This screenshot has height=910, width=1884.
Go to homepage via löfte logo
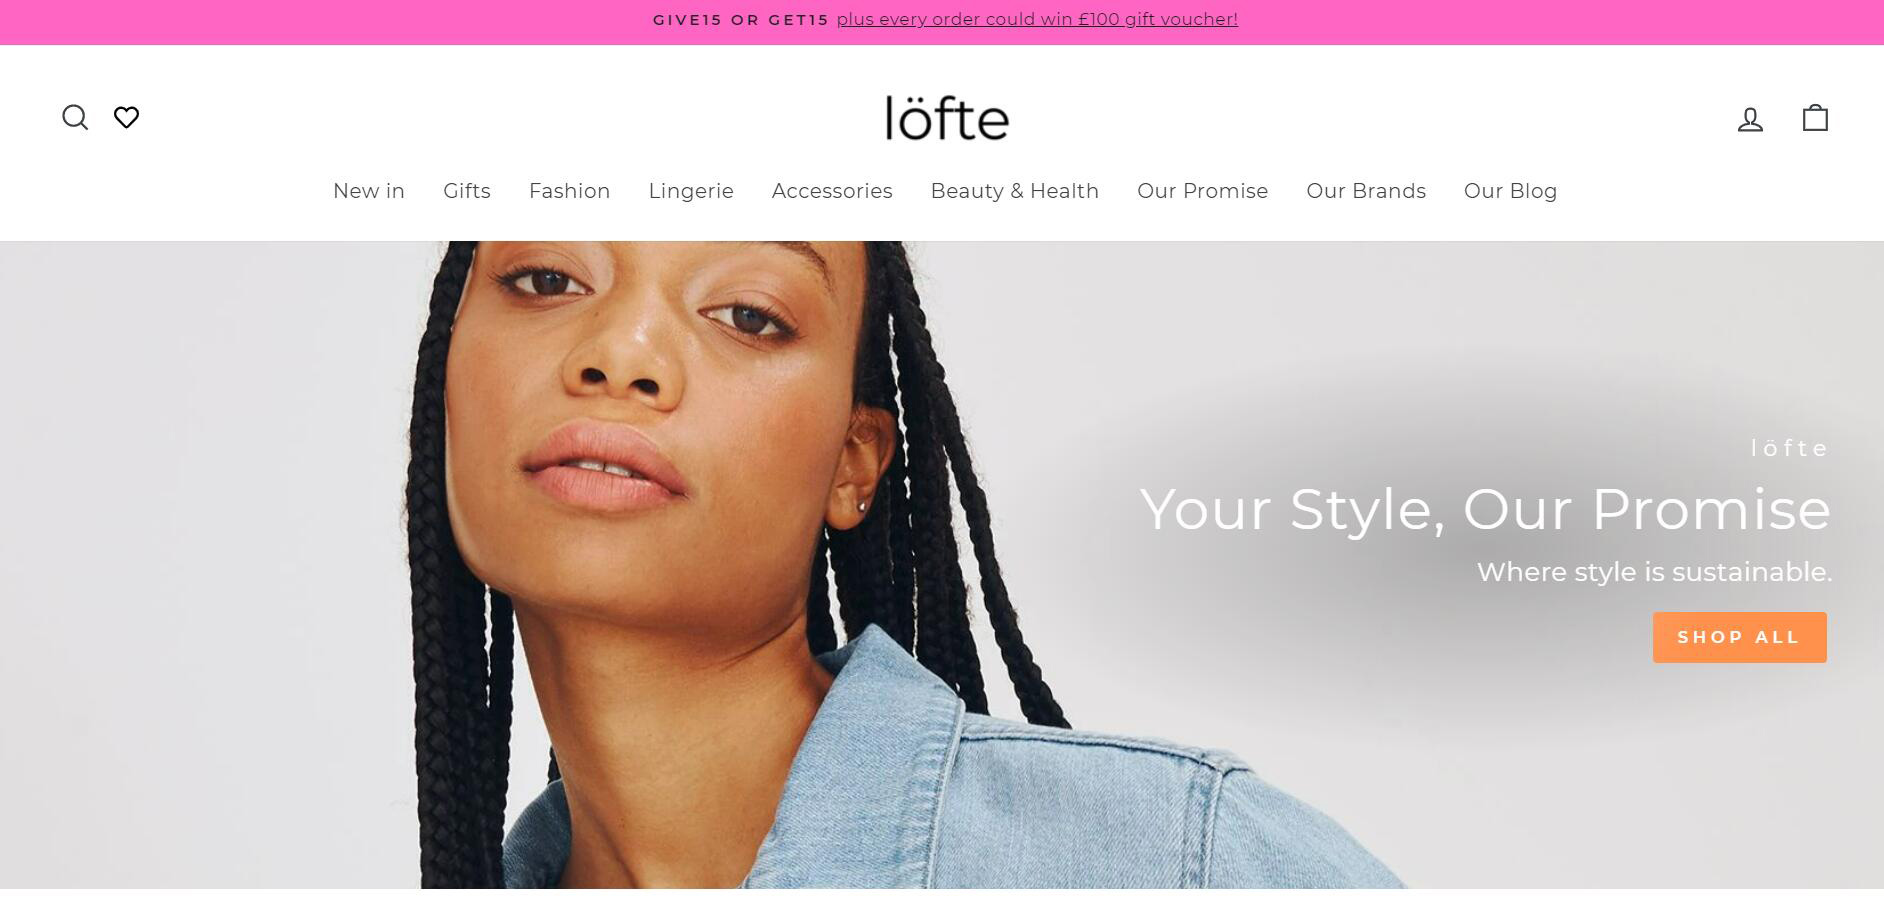[x=947, y=118]
